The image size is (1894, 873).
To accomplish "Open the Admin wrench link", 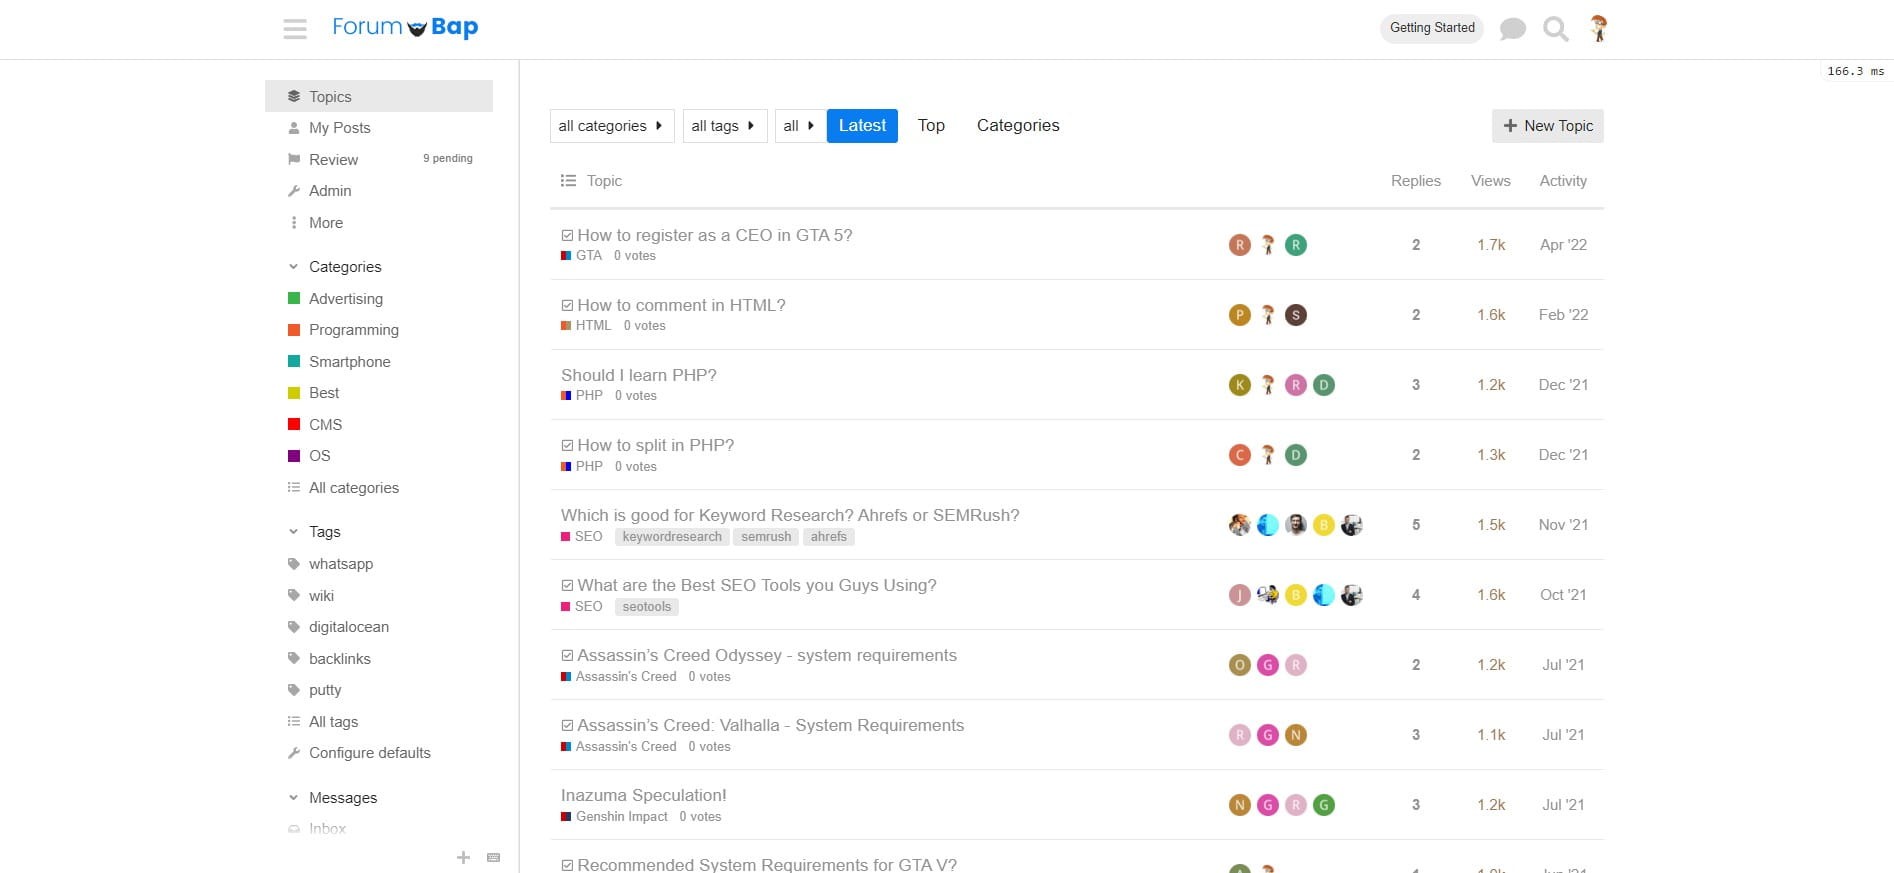I will coord(329,191).
